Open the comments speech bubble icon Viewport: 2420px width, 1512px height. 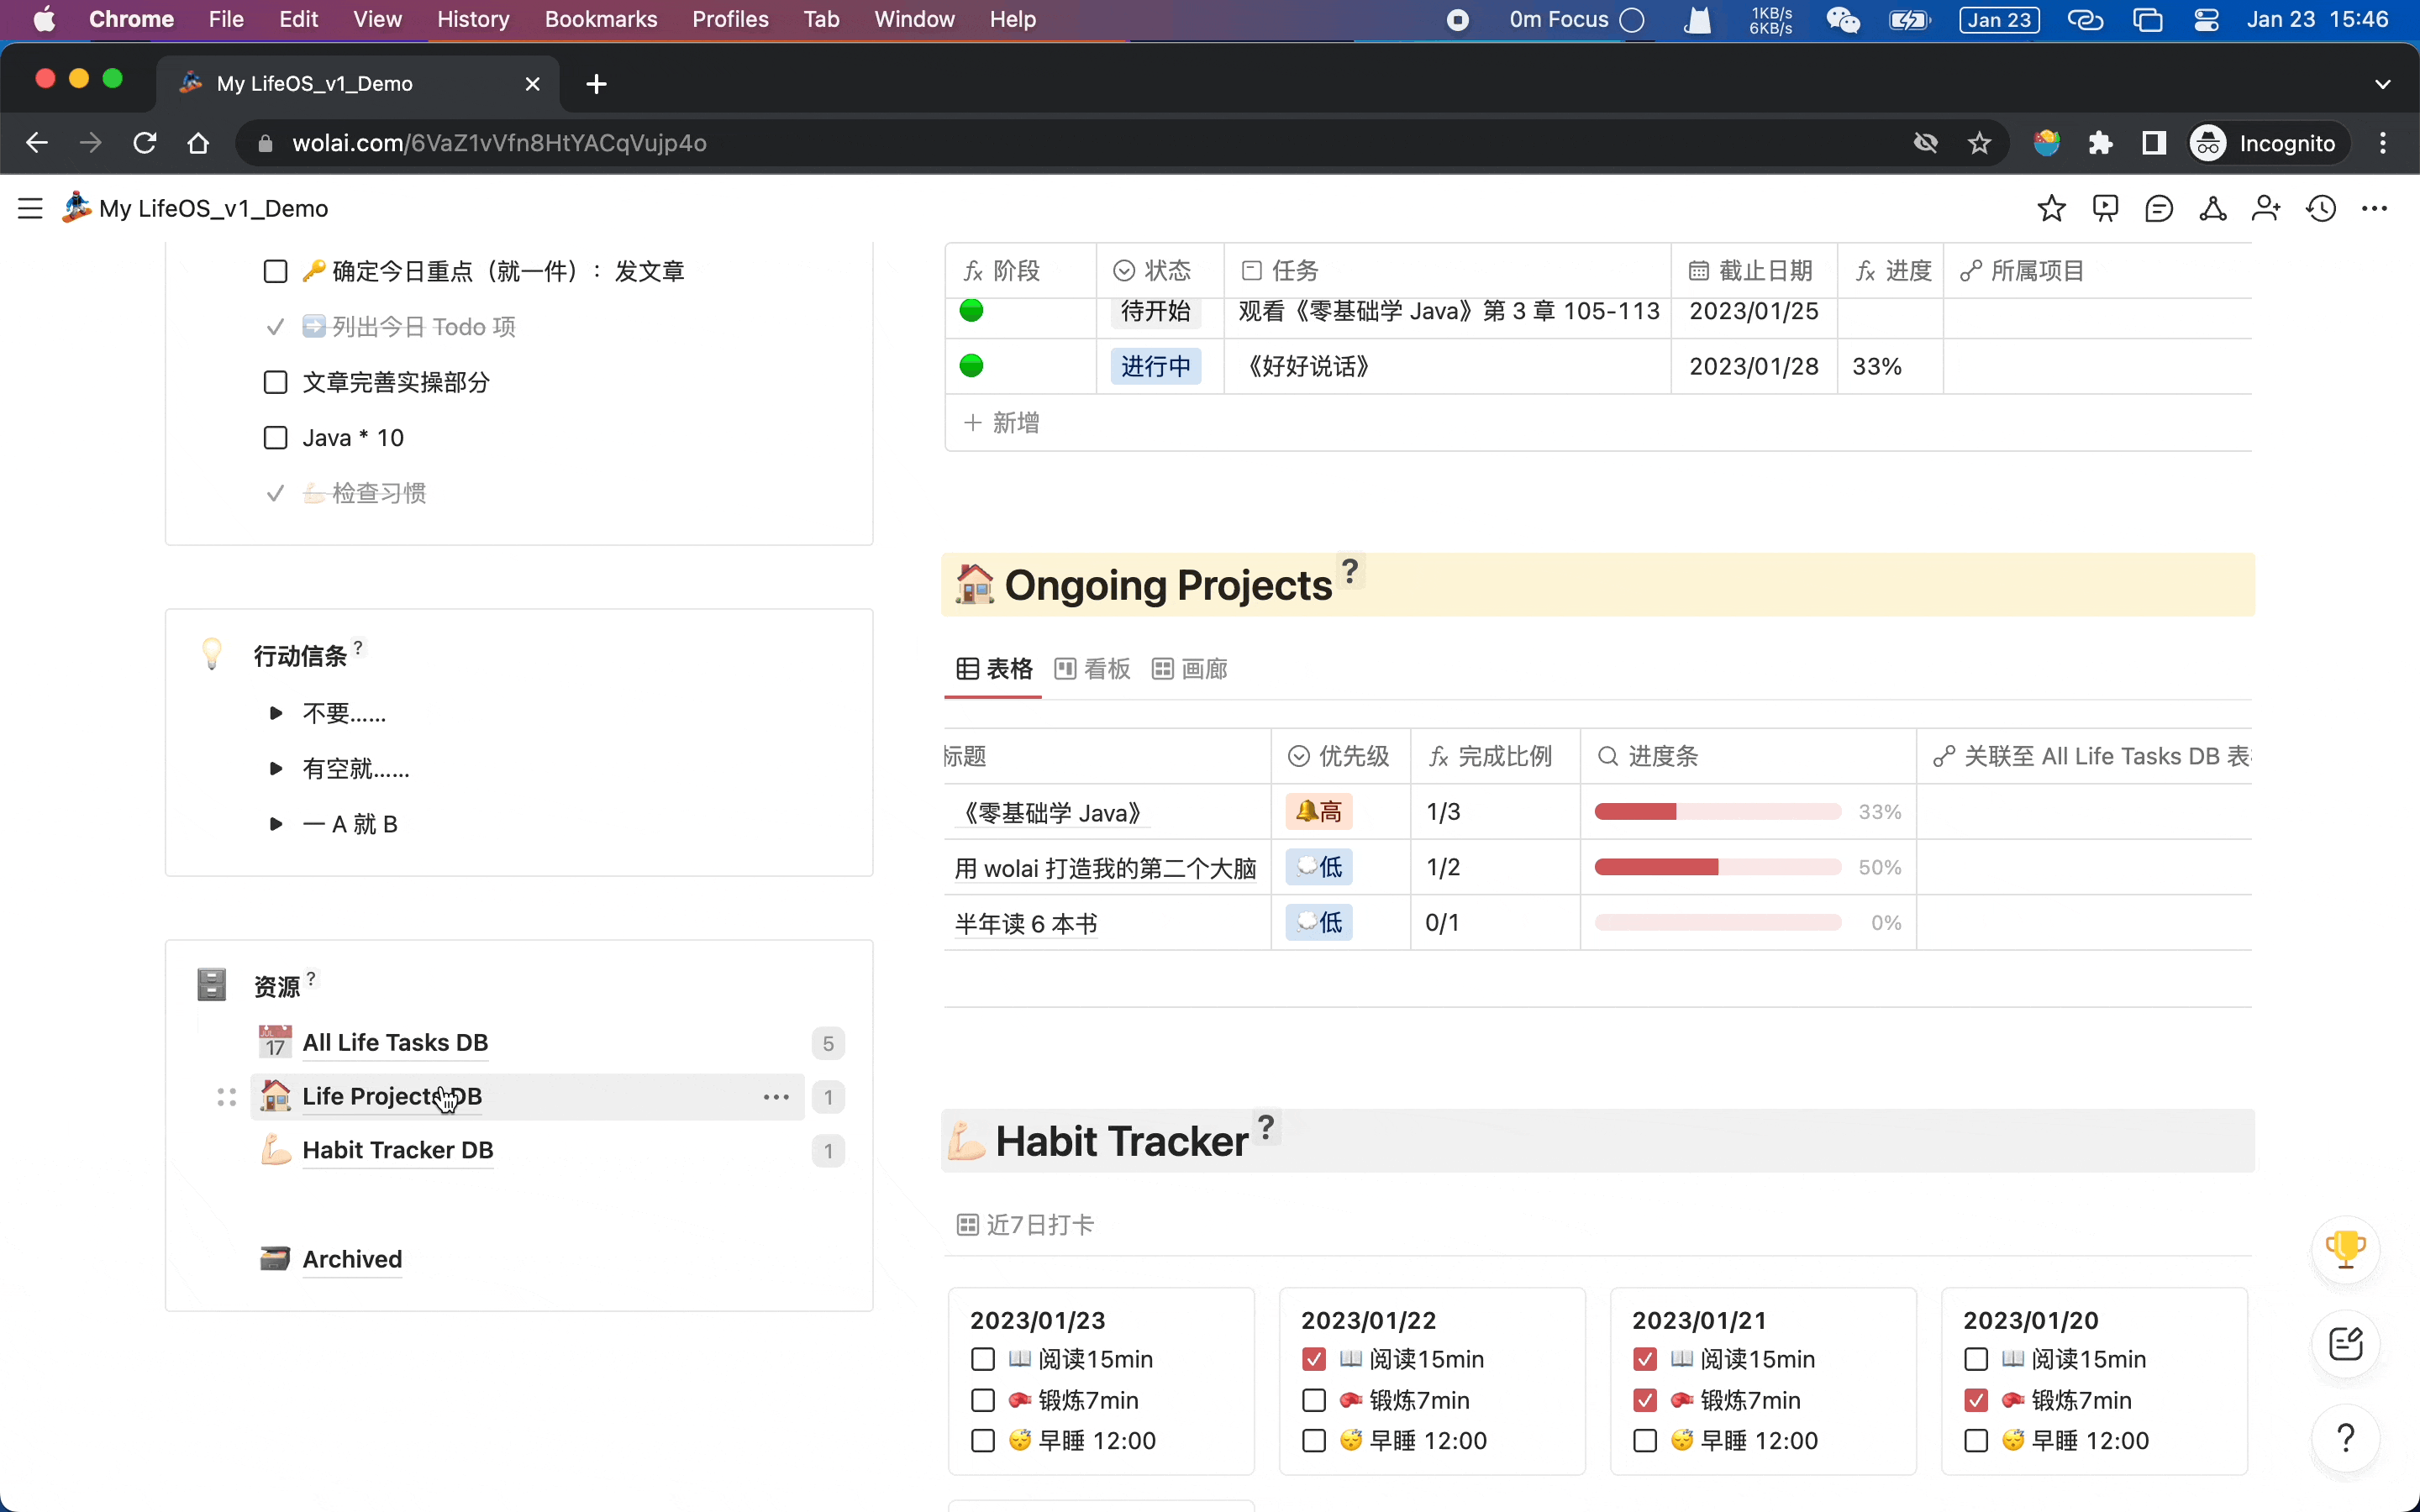click(2159, 208)
